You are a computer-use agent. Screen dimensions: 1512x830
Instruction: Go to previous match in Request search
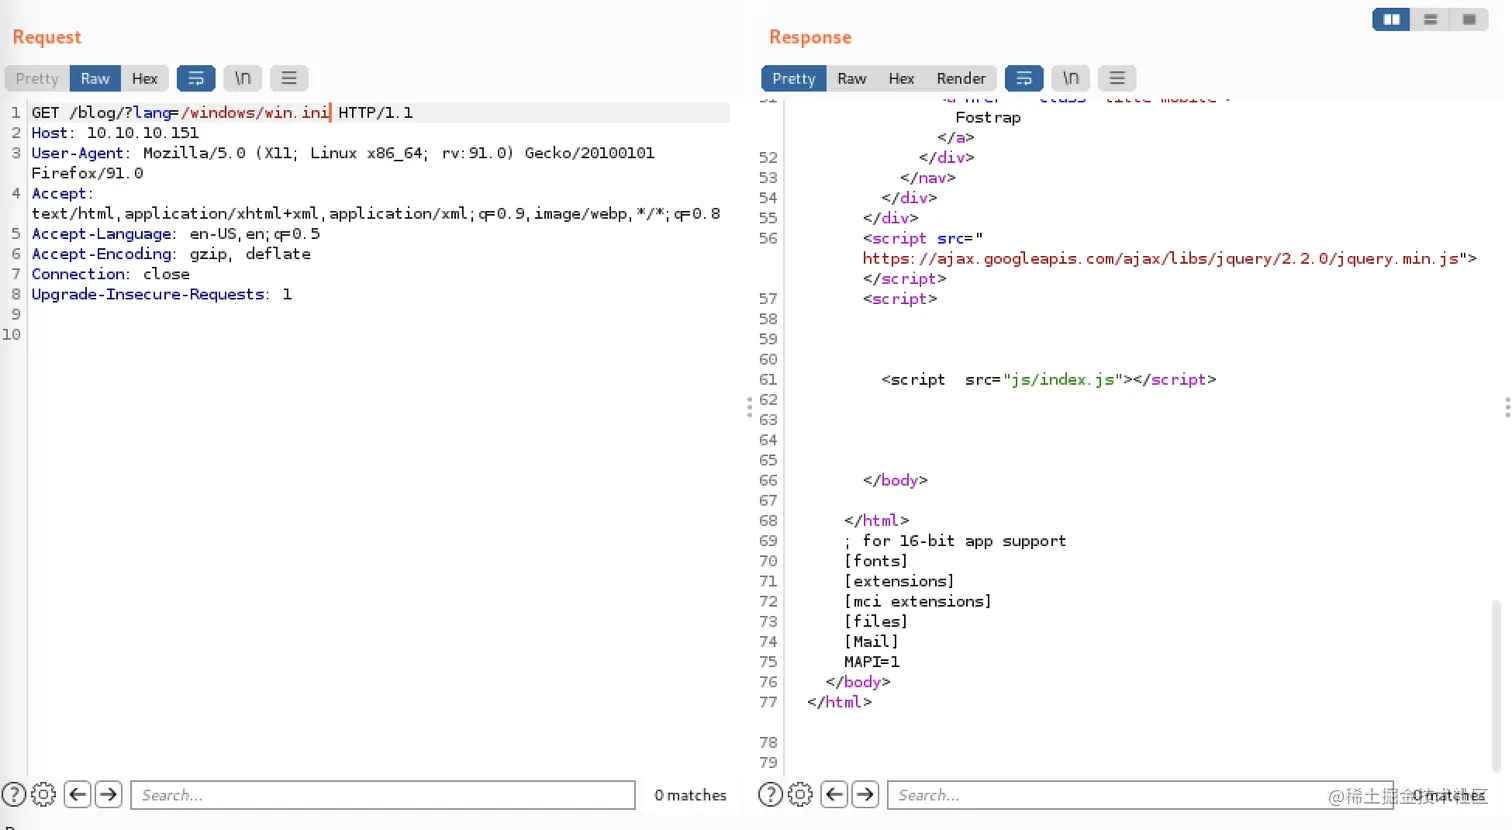(77, 795)
